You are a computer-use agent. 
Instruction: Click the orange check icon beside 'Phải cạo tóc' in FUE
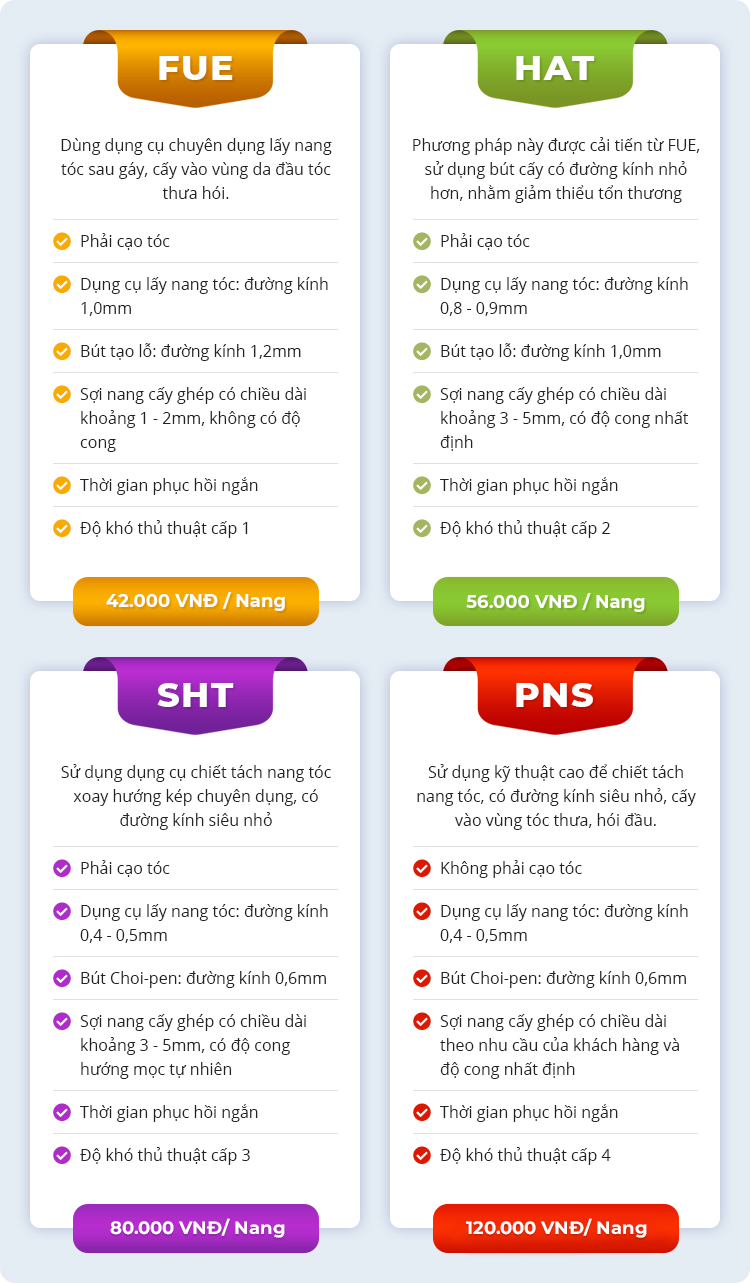(x=62, y=241)
